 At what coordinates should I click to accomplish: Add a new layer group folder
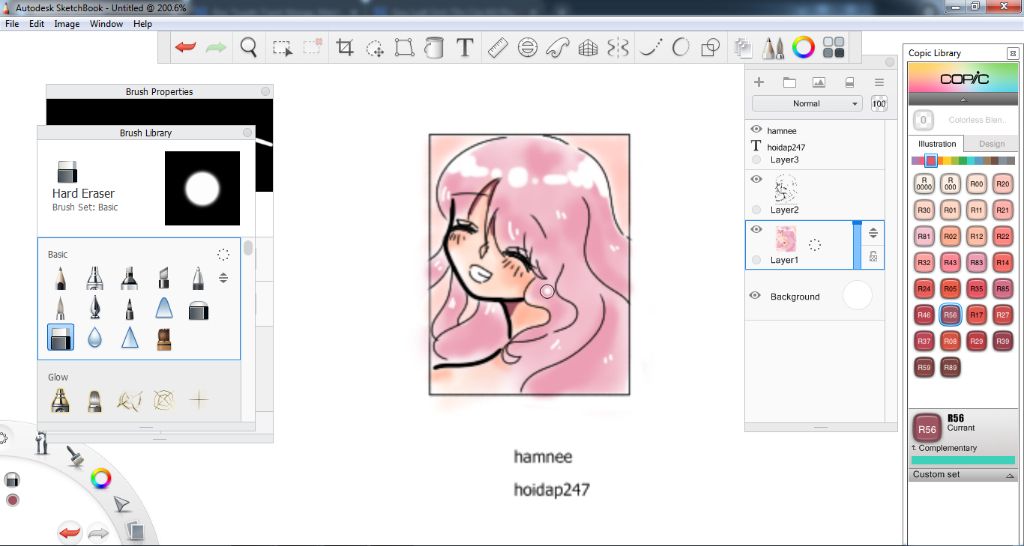[789, 82]
